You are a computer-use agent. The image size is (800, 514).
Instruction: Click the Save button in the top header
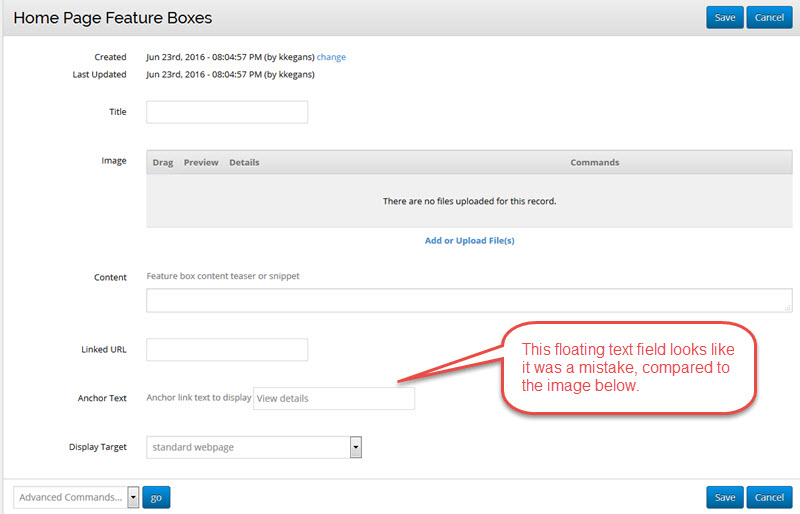tap(724, 18)
